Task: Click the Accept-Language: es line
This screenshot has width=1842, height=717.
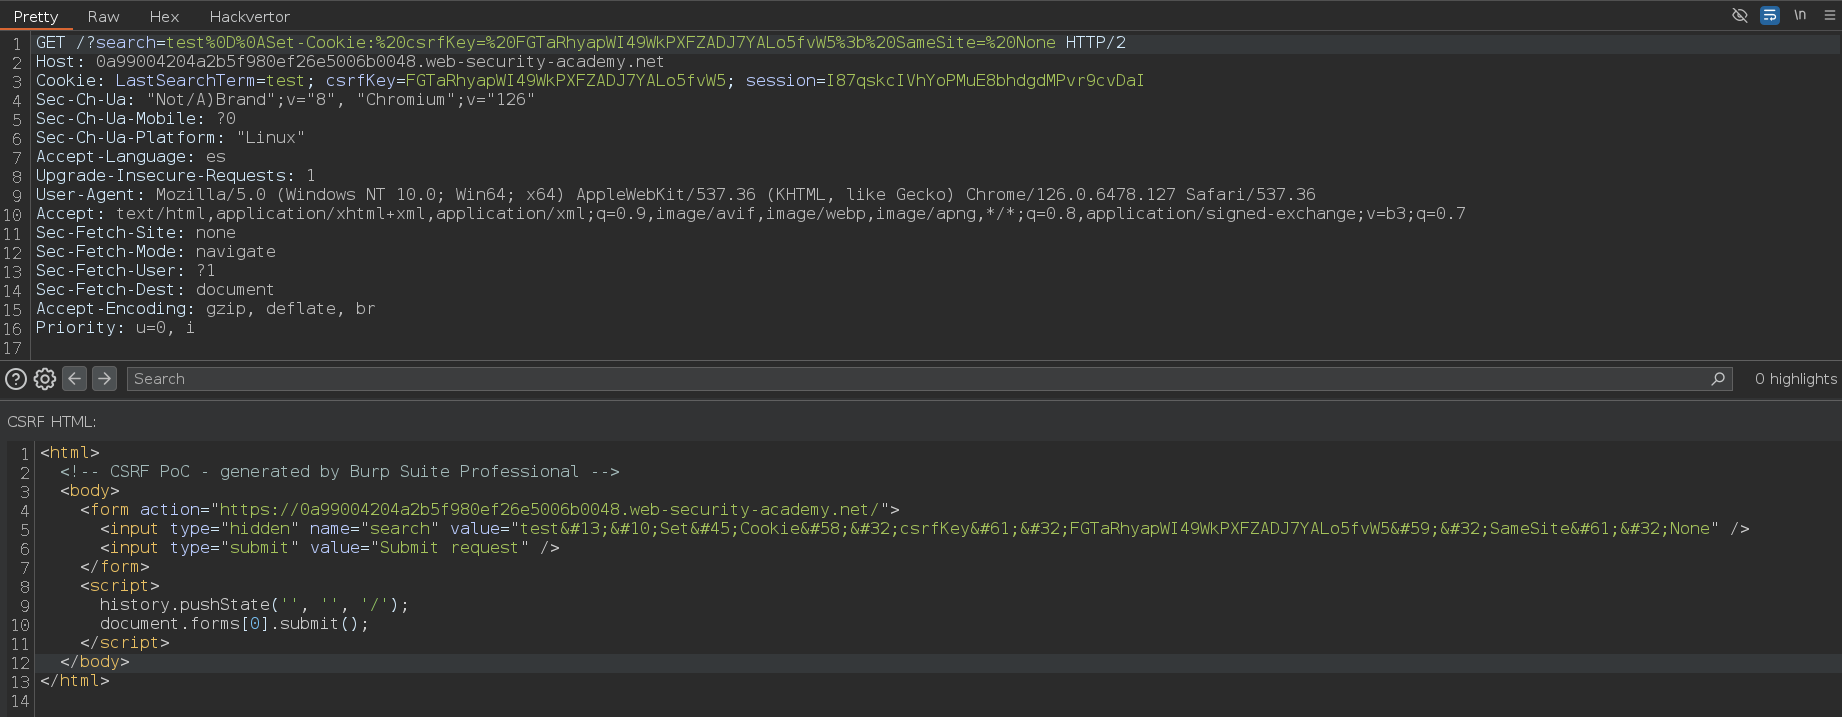Action: [131, 157]
